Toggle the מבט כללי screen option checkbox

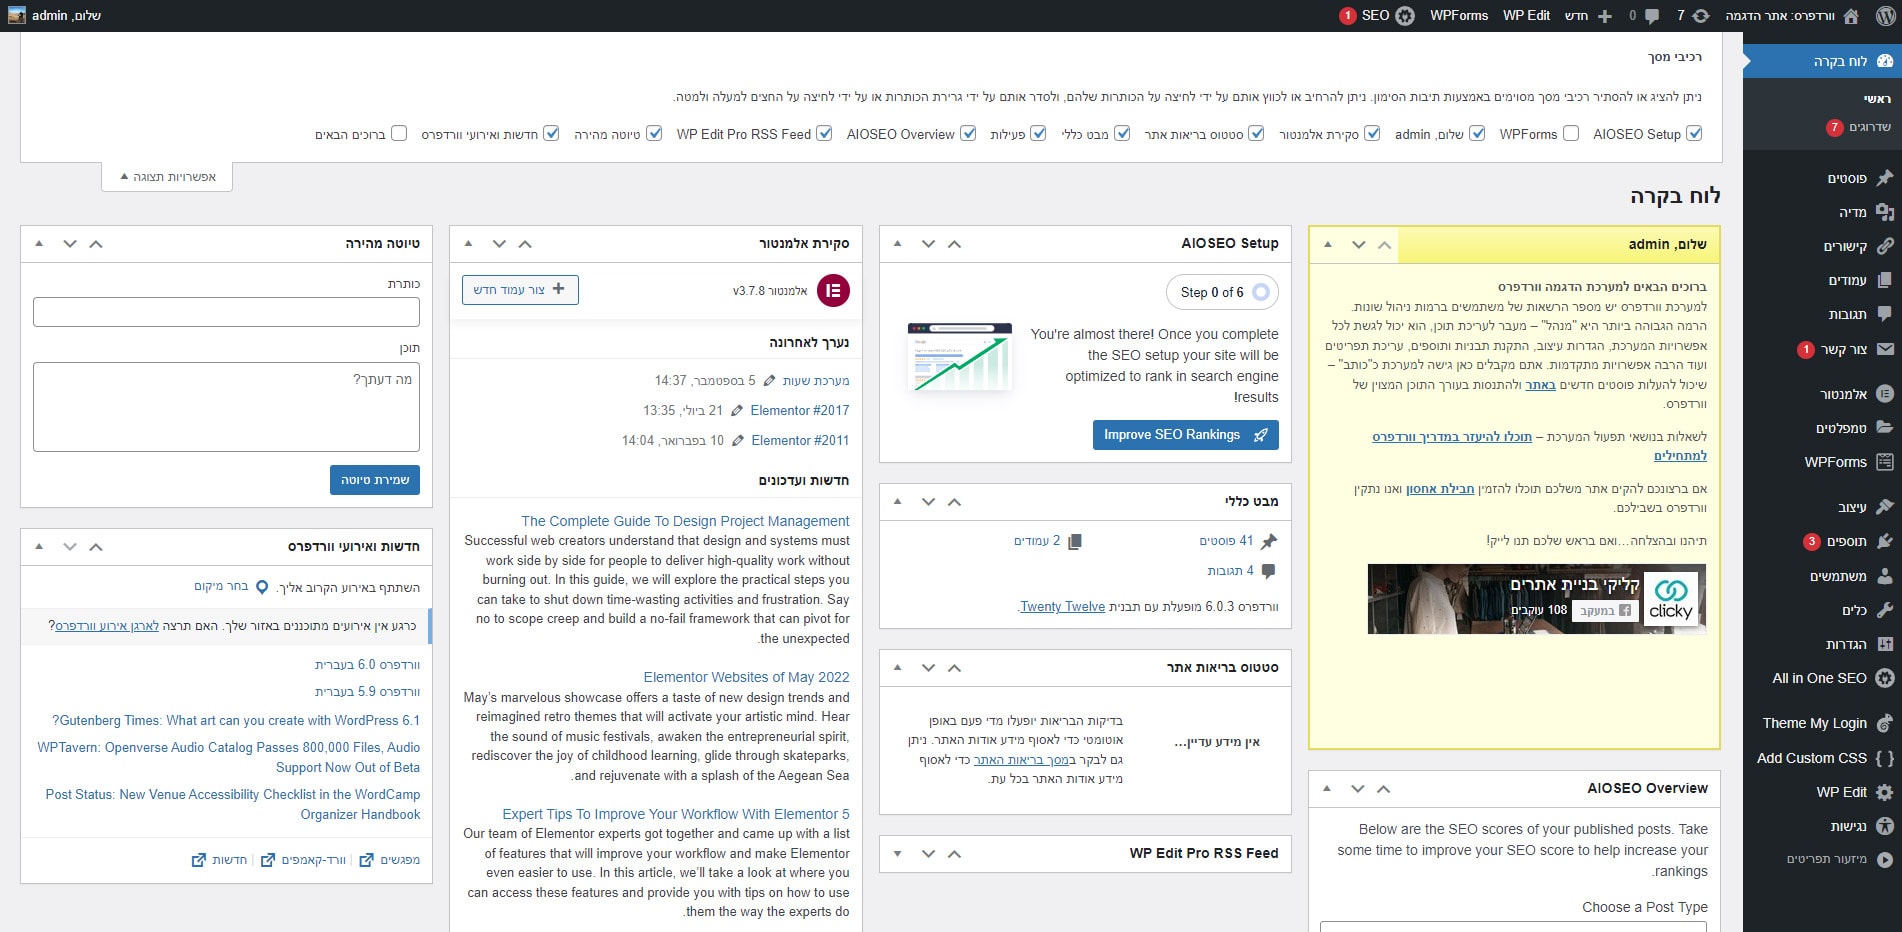pyautogui.click(x=1122, y=133)
